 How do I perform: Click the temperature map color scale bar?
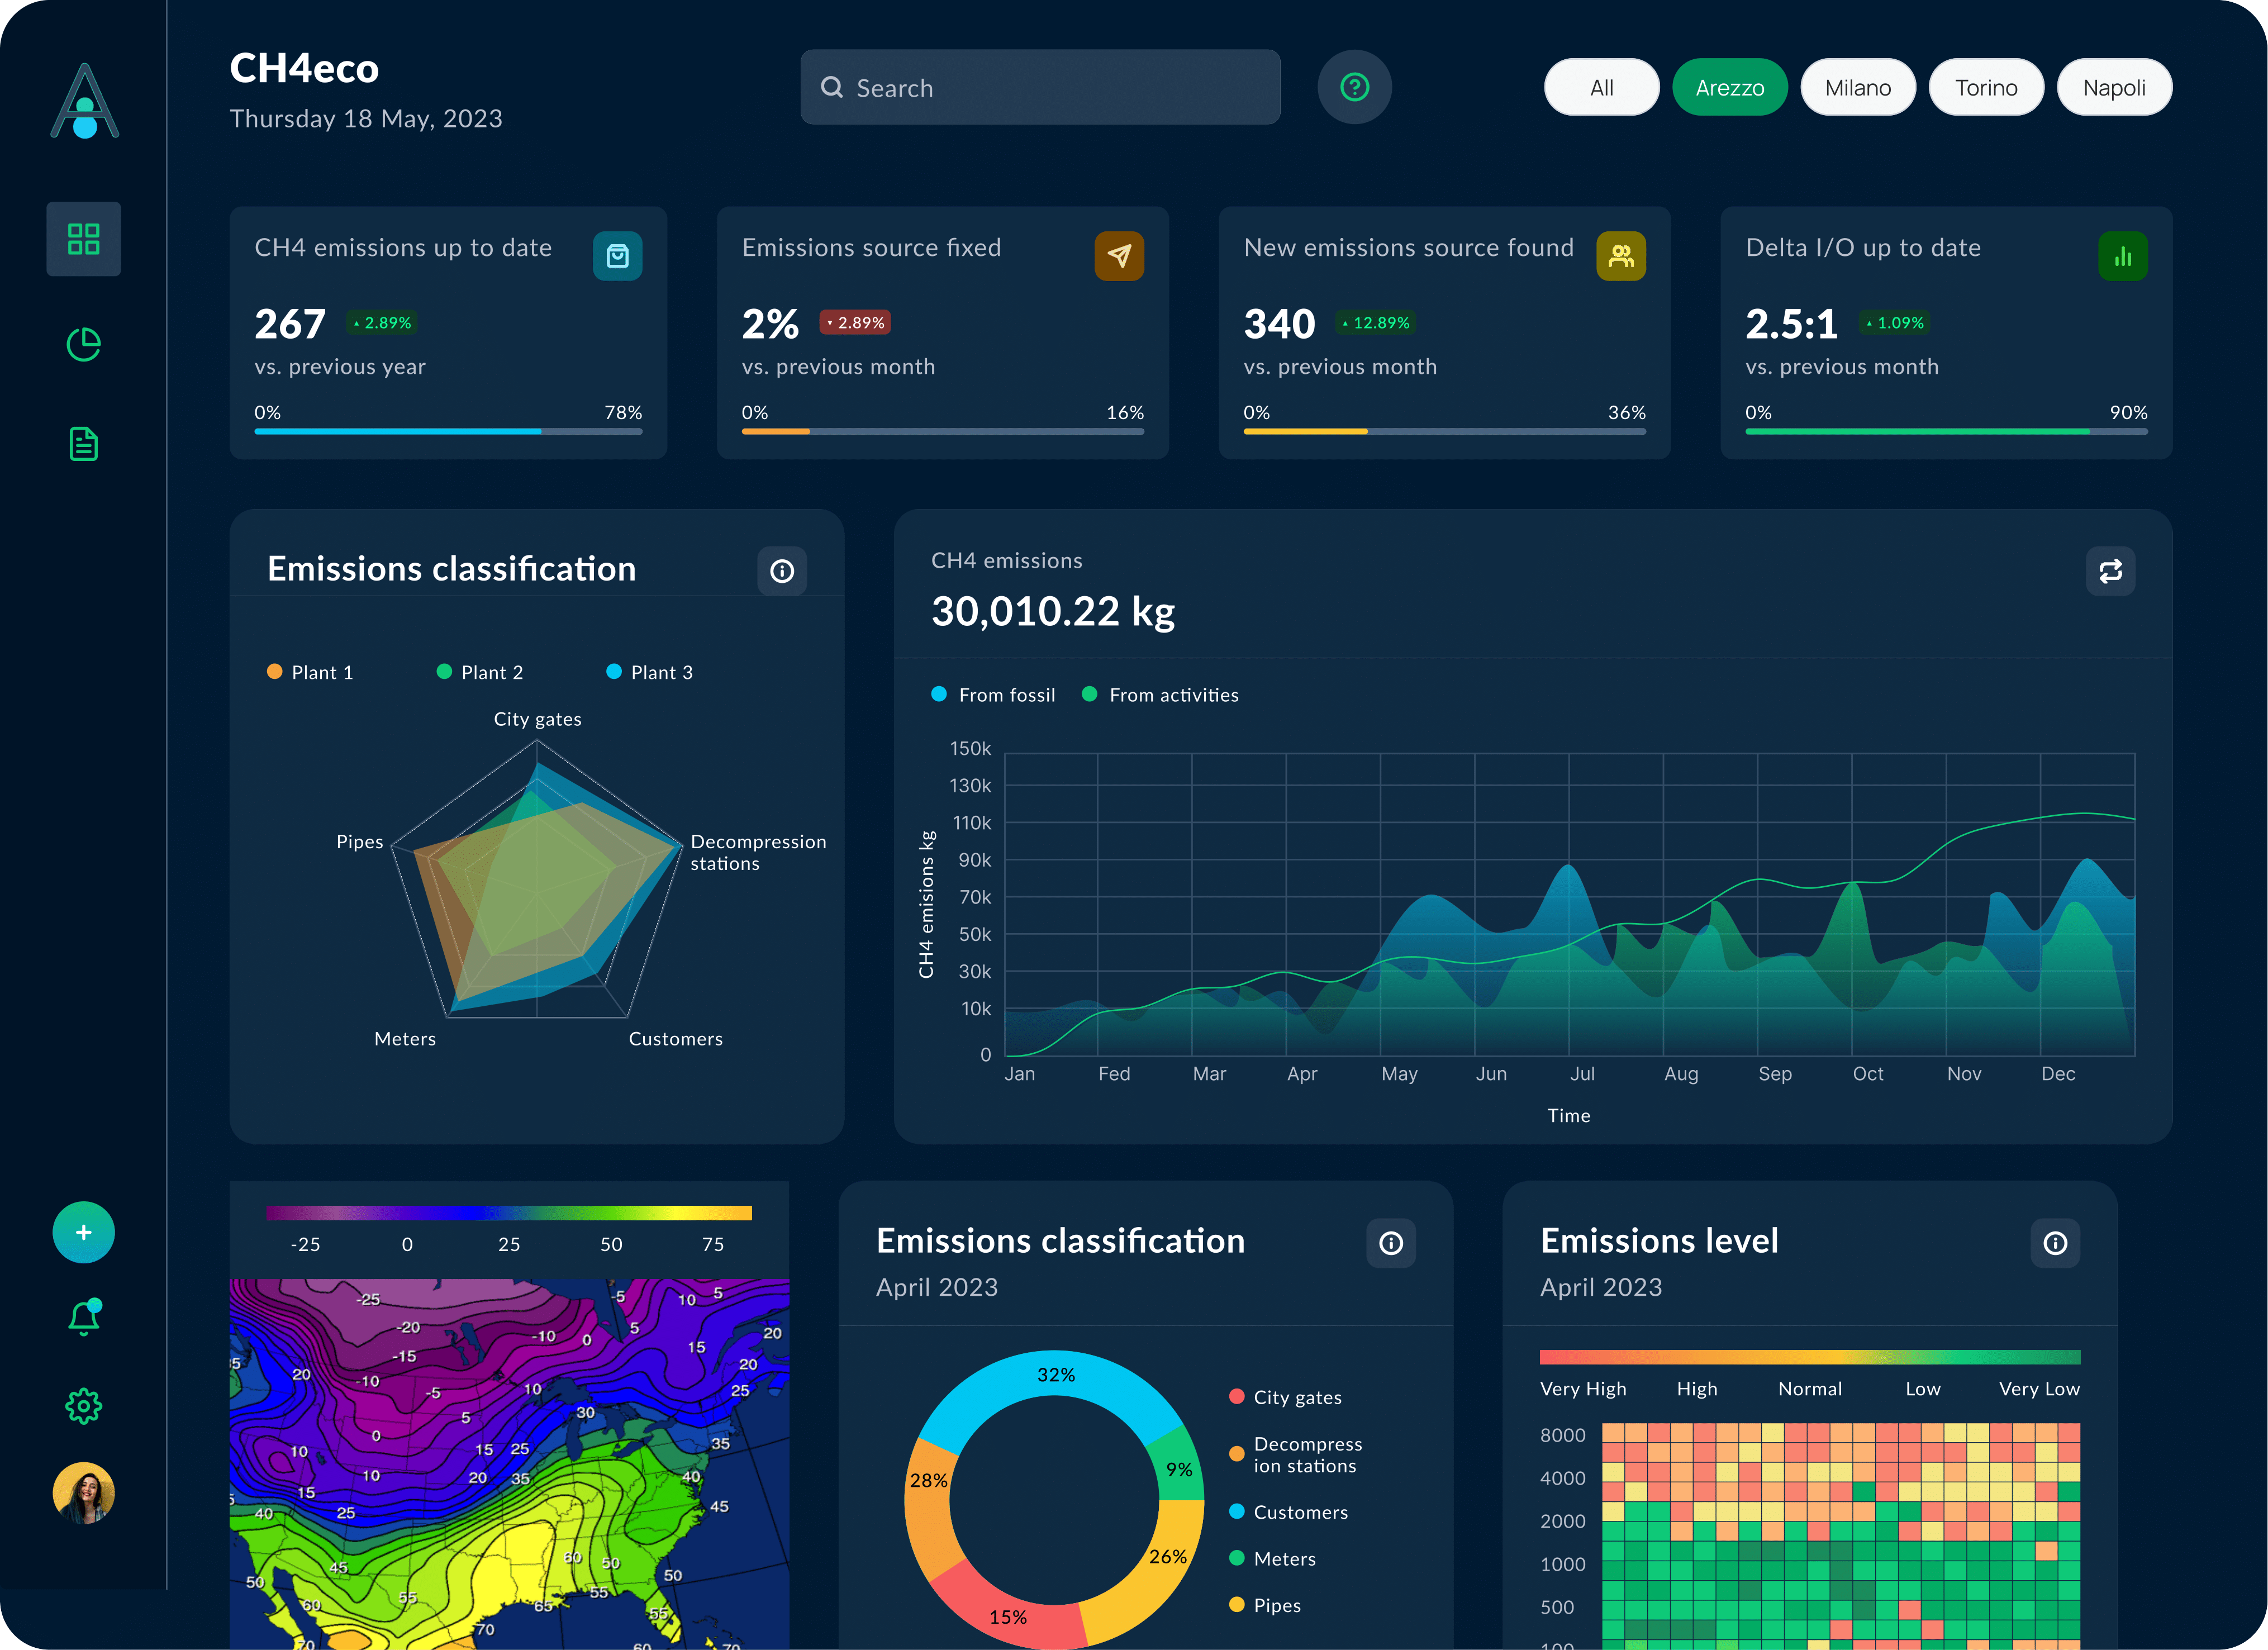pyautogui.click(x=509, y=1213)
